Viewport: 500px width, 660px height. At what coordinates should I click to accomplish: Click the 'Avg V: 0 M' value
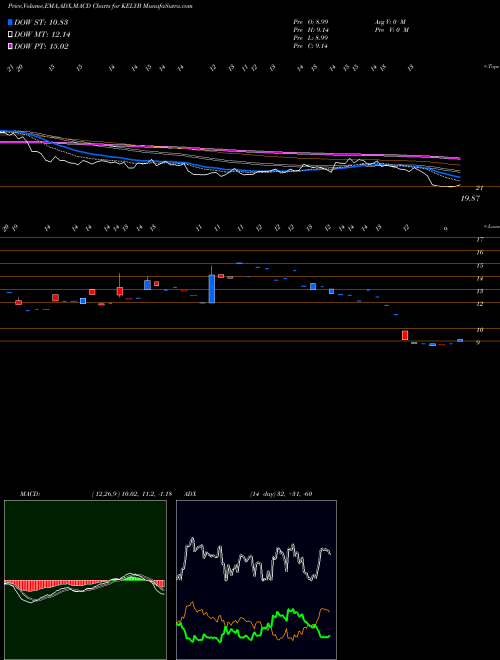pos(390,21)
